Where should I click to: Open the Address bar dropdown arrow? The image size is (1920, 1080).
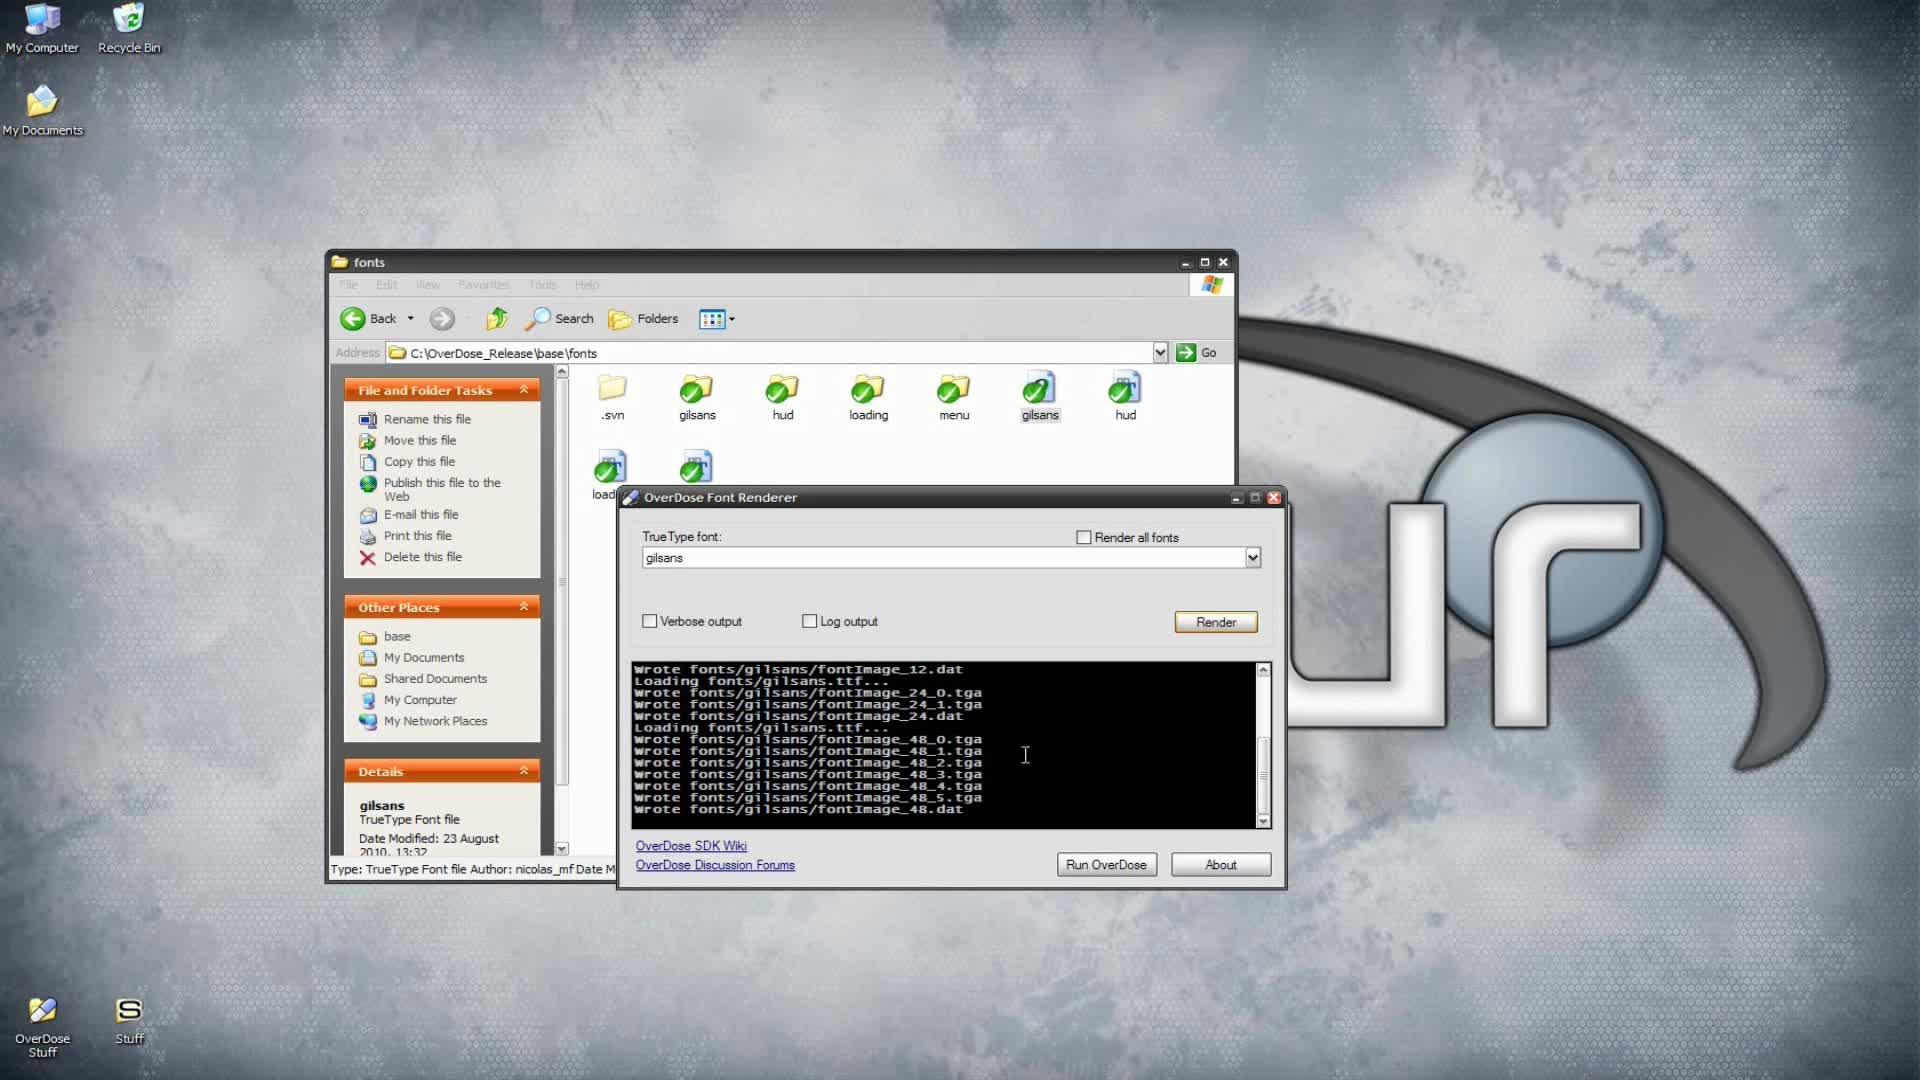tap(1160, 352)
